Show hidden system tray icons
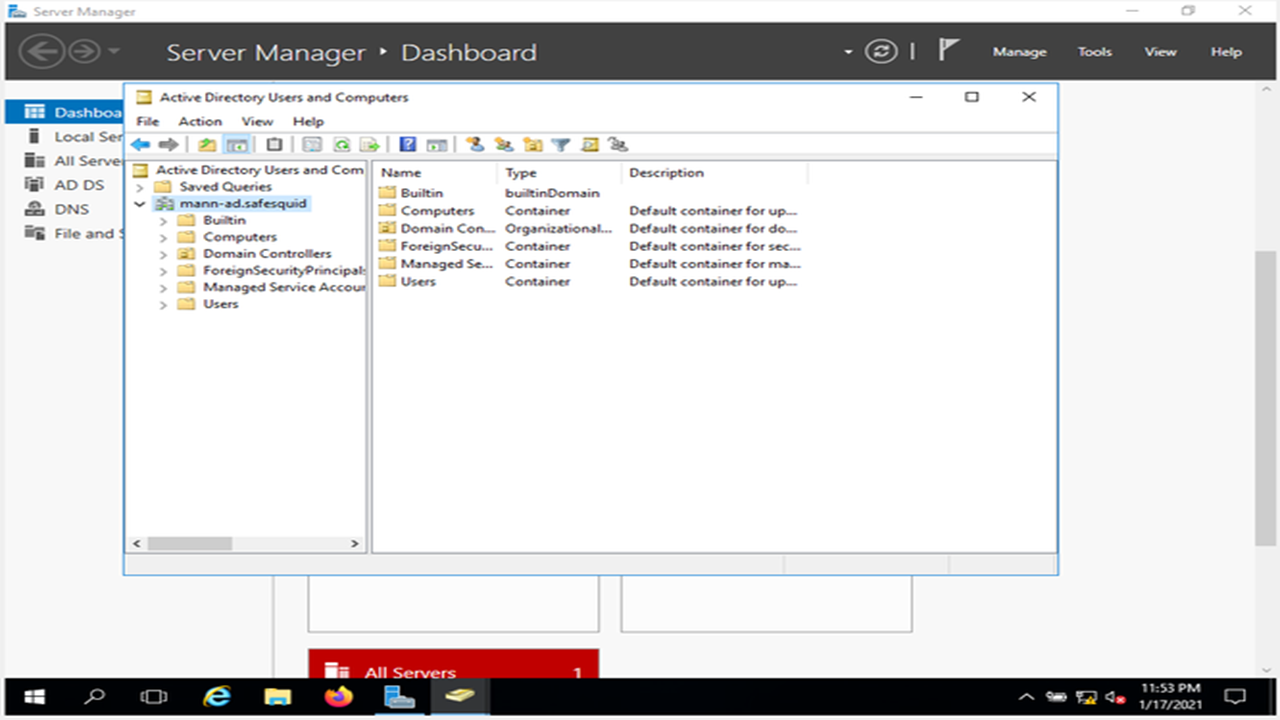The image size is (1280, 720). [1026, 696]
